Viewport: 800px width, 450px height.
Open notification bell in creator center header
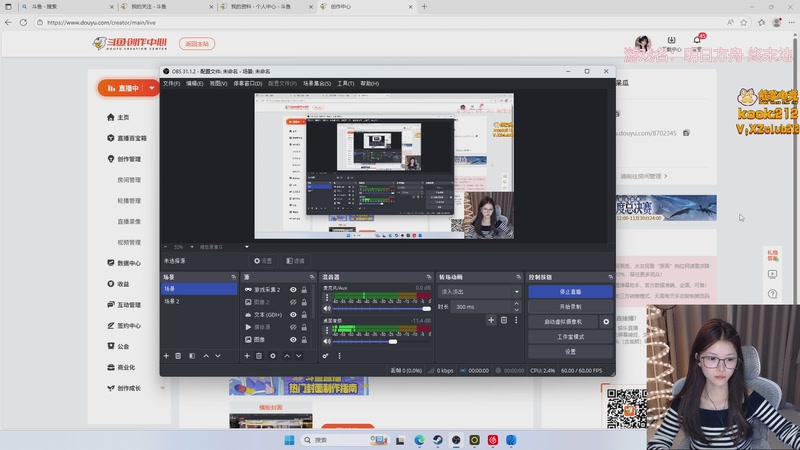697,40
